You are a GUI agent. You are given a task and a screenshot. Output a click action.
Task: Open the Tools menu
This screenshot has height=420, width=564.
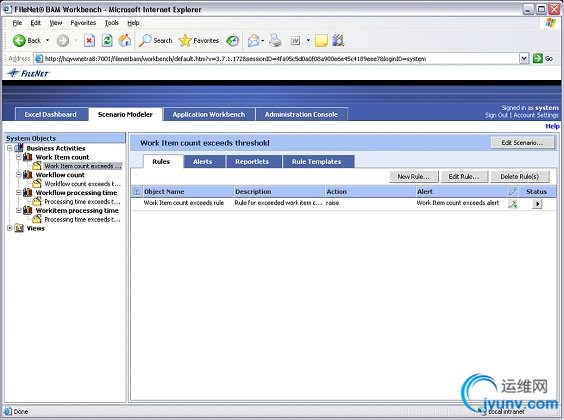click(x=112, y=23)
